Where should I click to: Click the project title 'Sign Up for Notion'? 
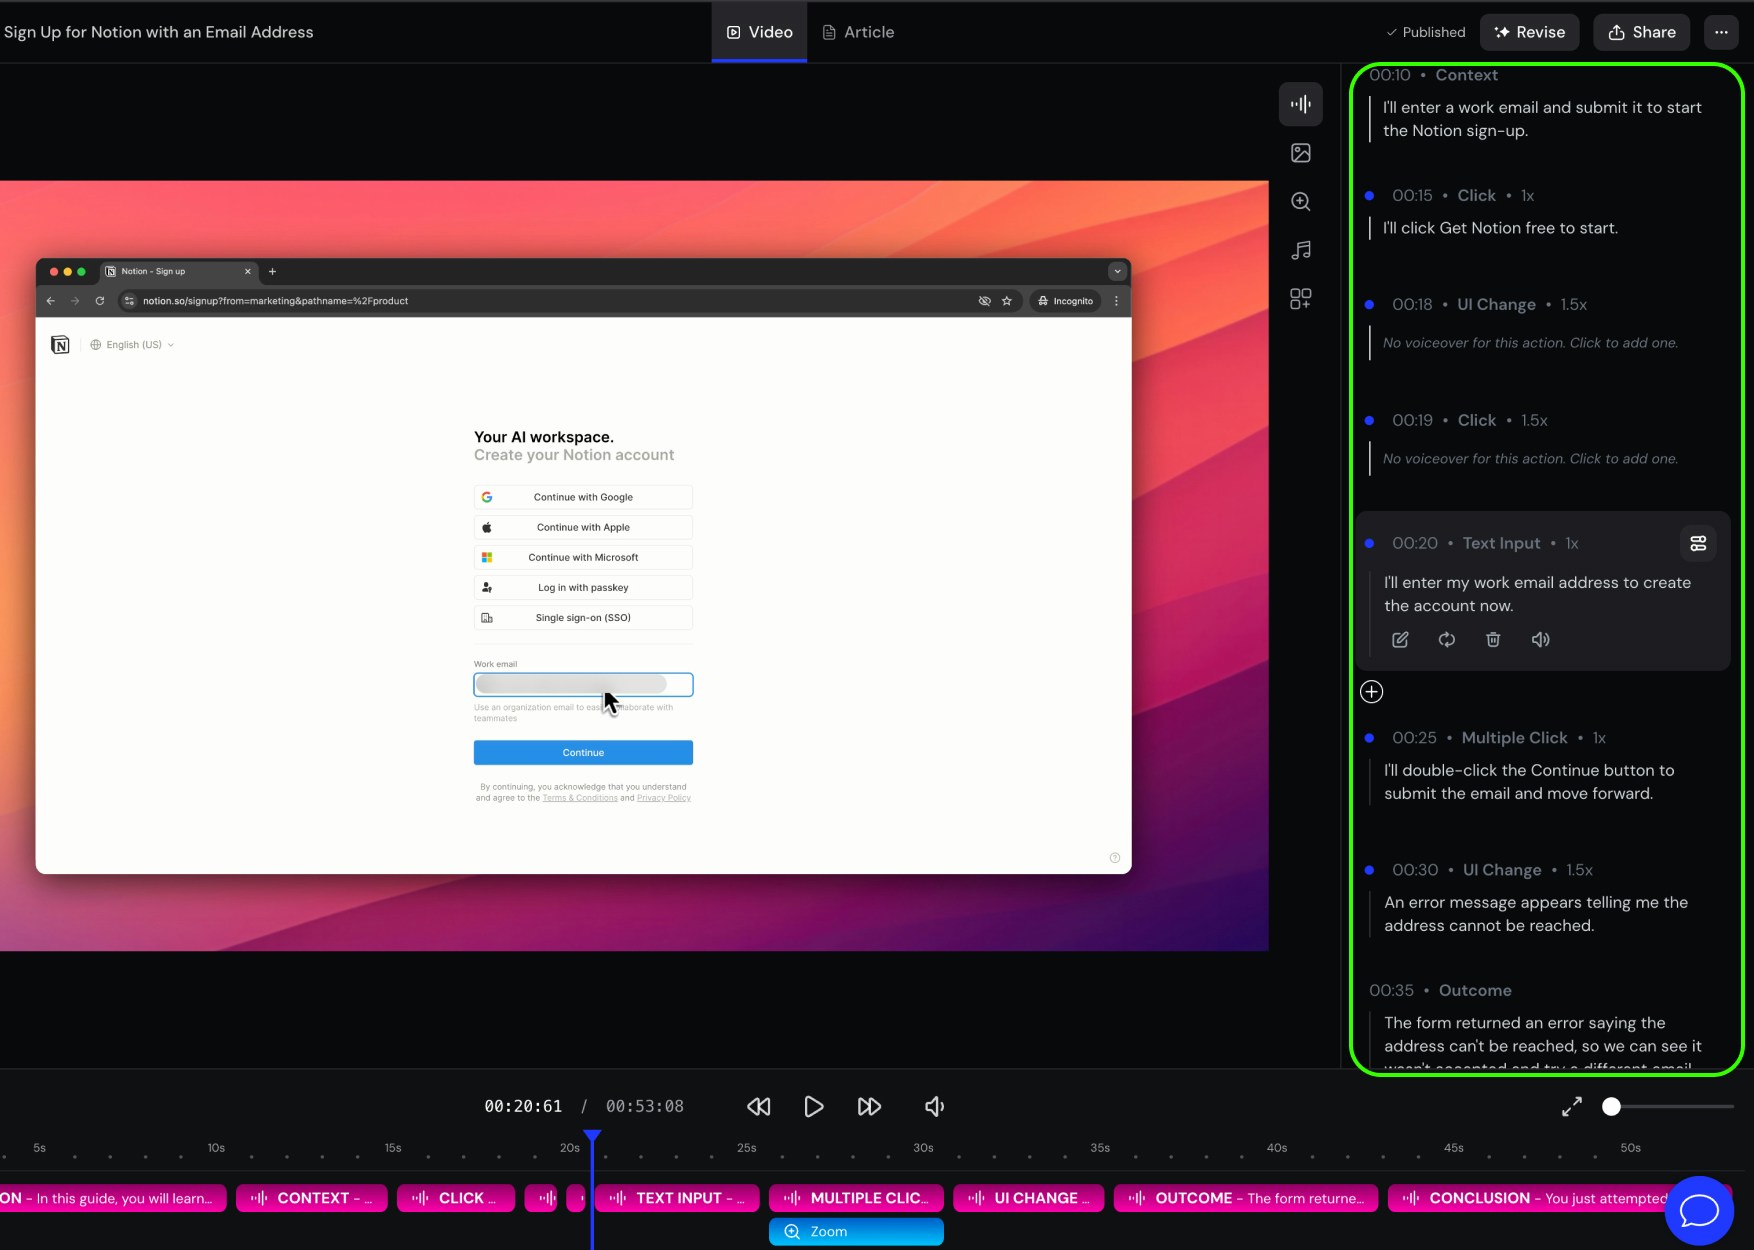[158, 32]
